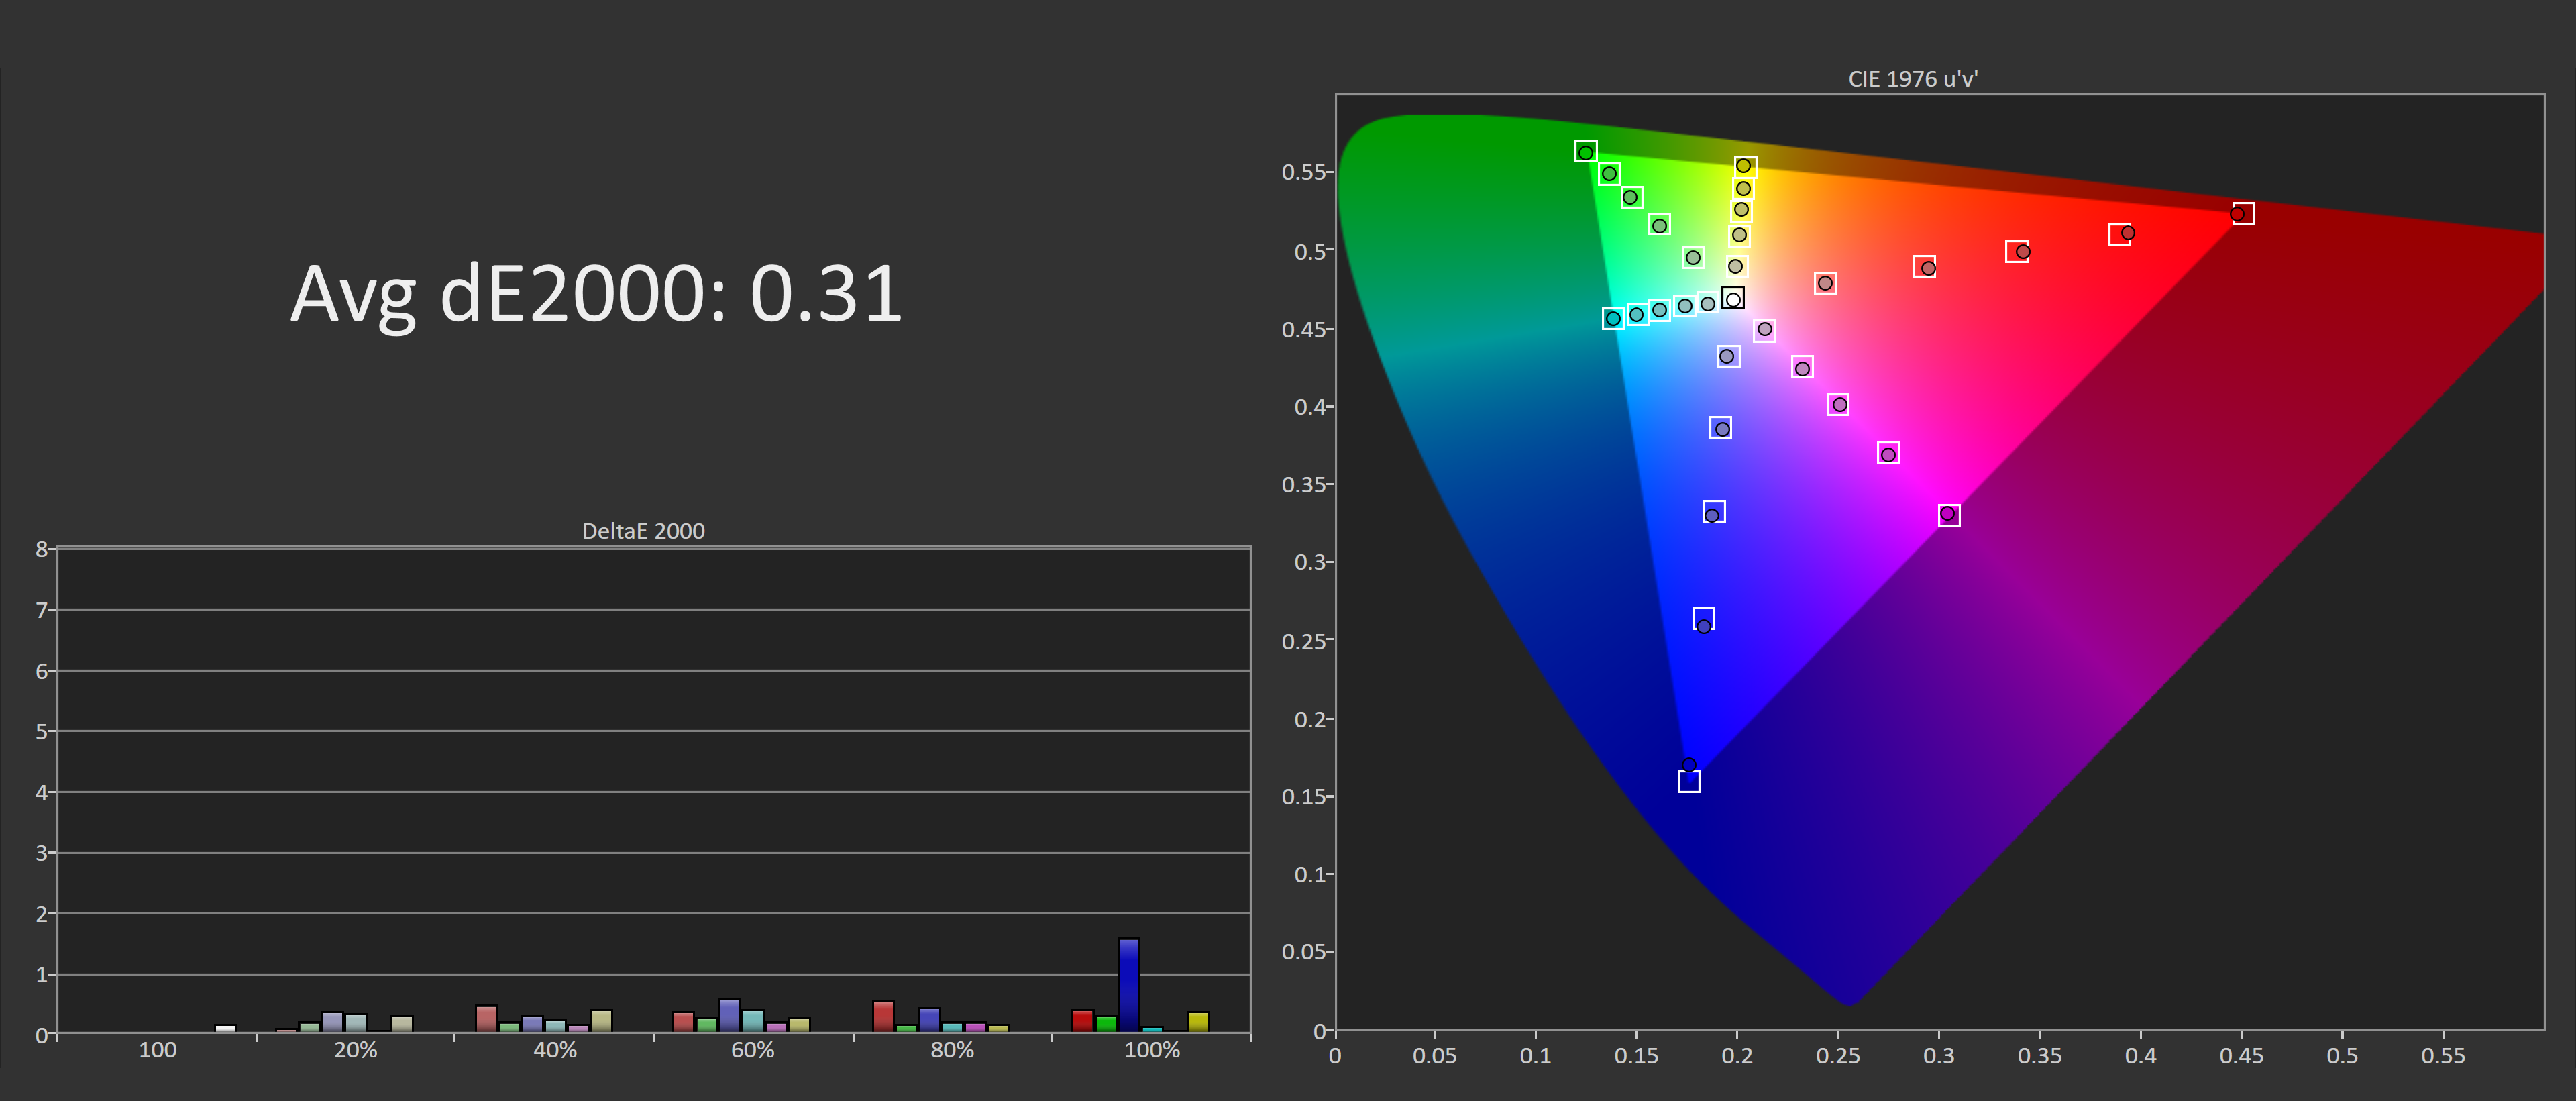
Task: Select the white point square on CIE chart
Action: click(x=1733, y=298)
